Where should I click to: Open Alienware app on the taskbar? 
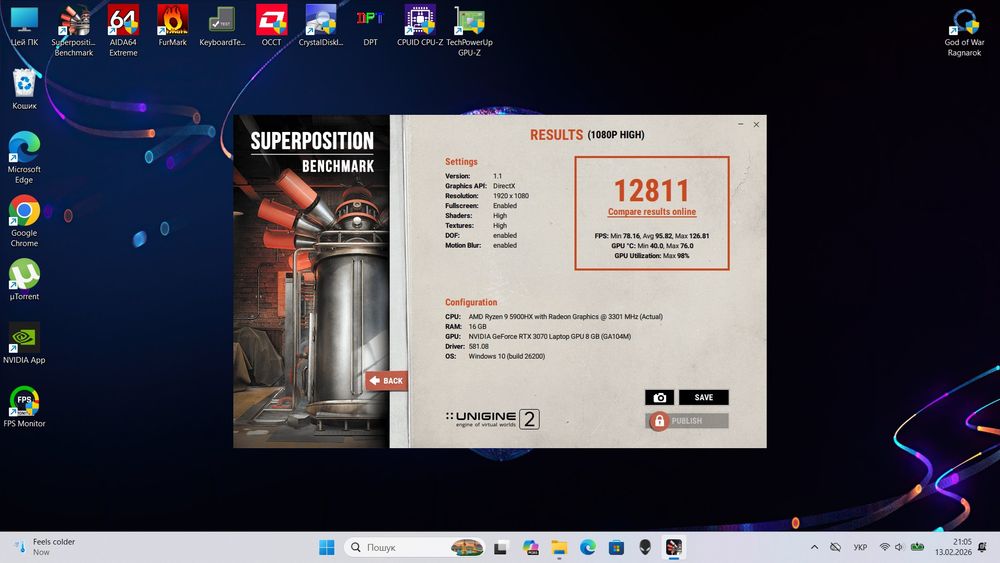tap(645, 547)
